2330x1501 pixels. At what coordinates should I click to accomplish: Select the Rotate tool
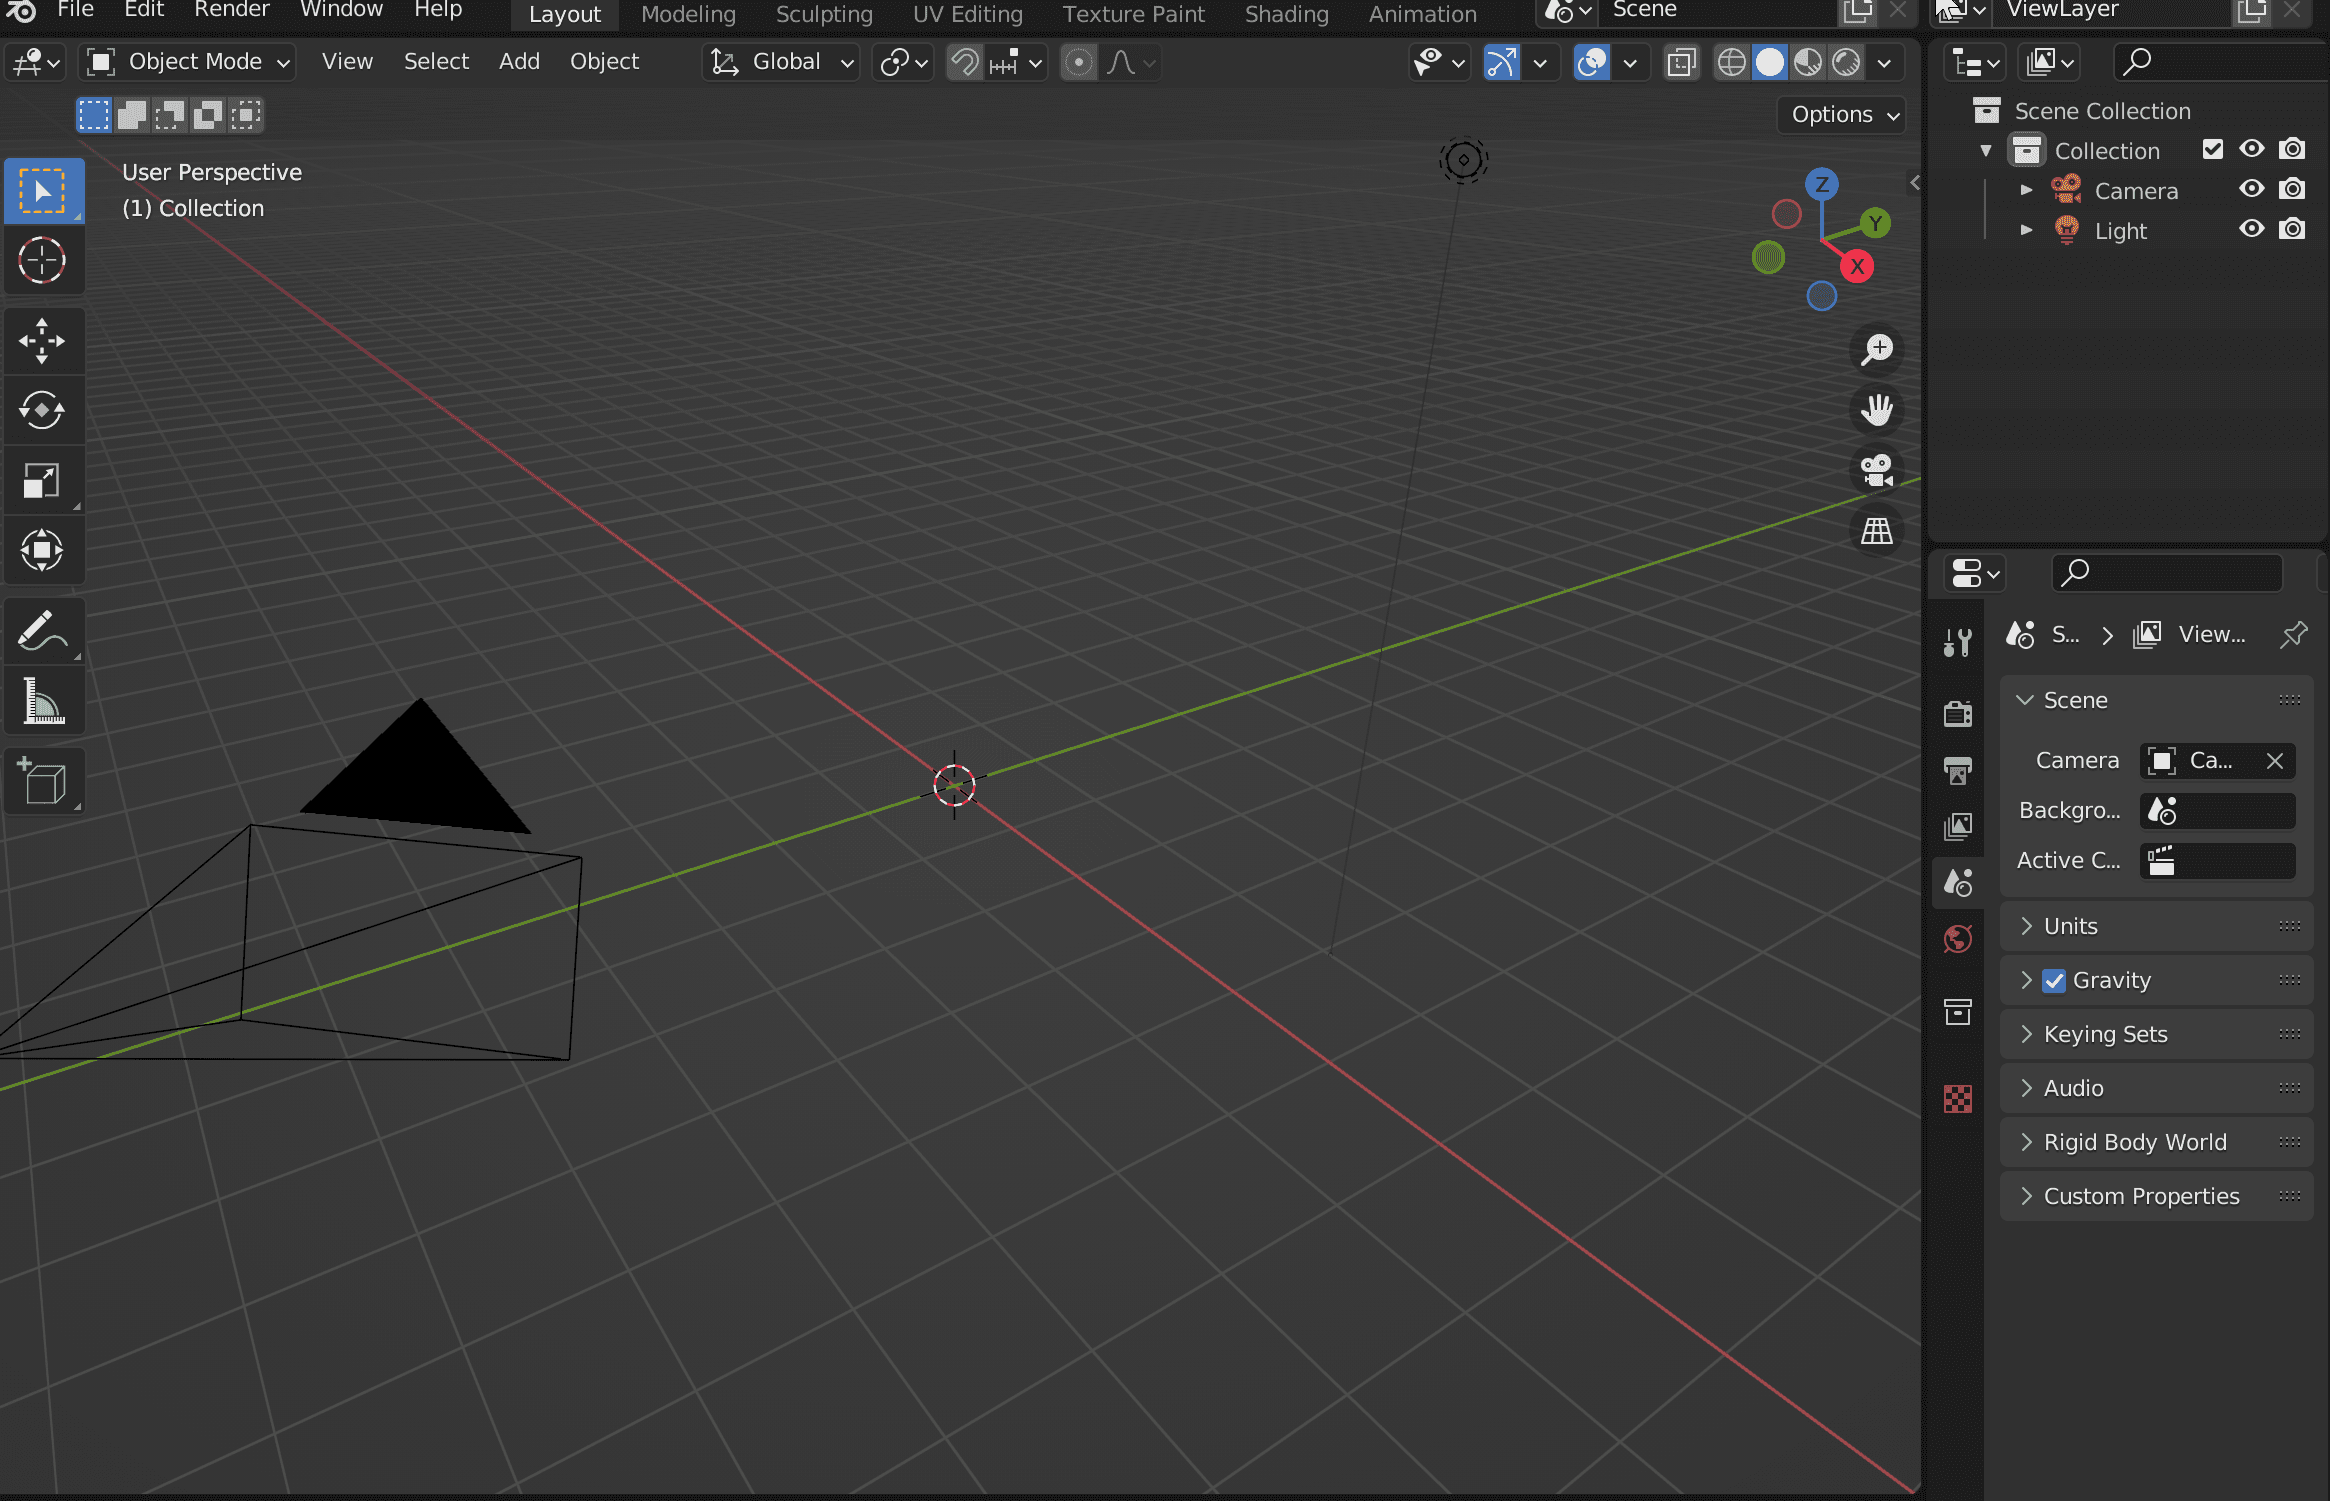coord(43,410)
